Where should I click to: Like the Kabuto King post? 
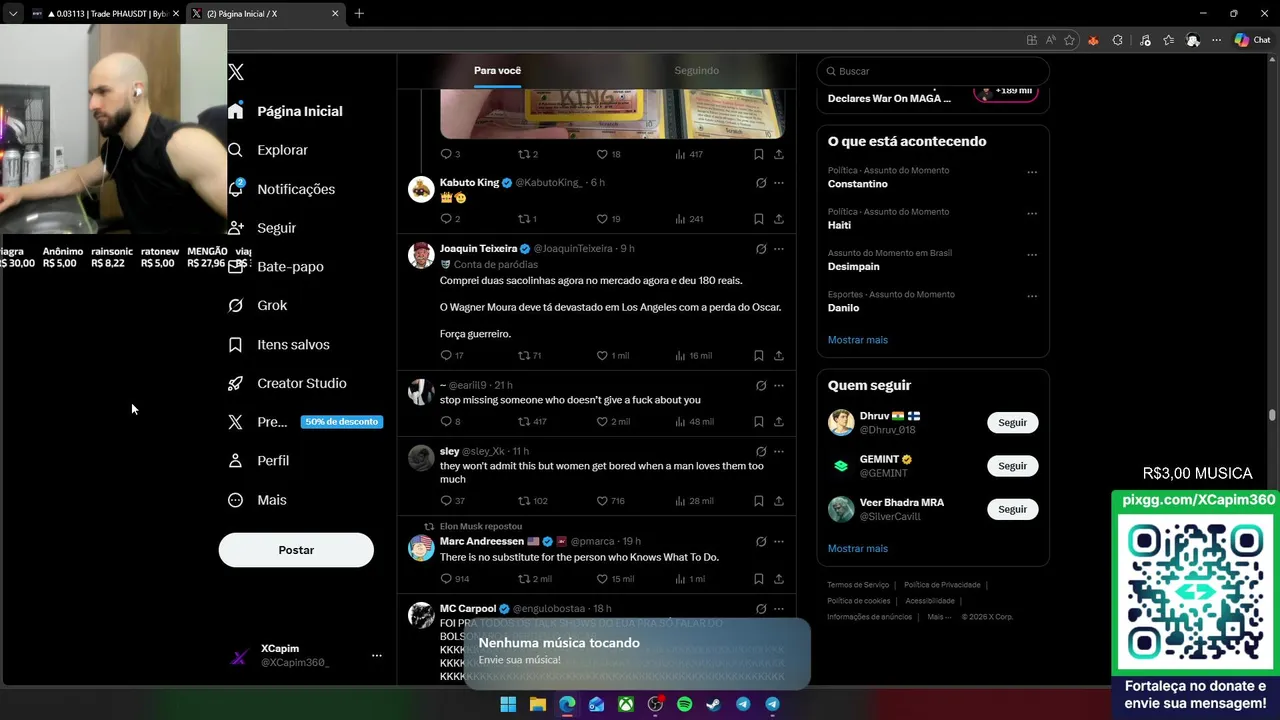point(608,219)
